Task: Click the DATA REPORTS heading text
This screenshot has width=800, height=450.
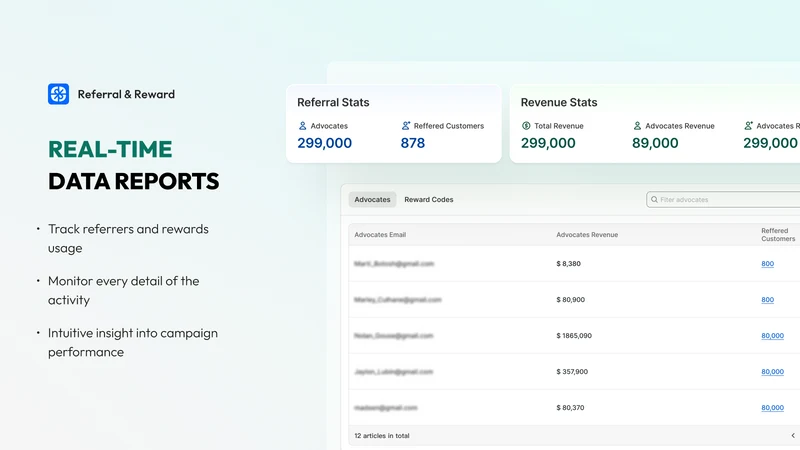Action: tap(134, 181)
